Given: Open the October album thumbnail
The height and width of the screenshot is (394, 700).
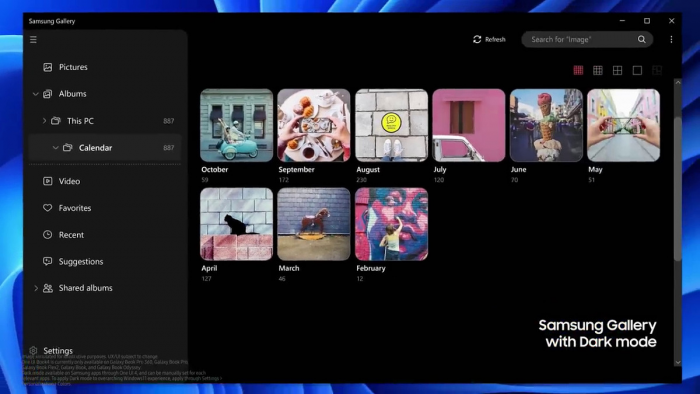Looking at the screenshot, I should pyautogui.click(x=237, y=125).
